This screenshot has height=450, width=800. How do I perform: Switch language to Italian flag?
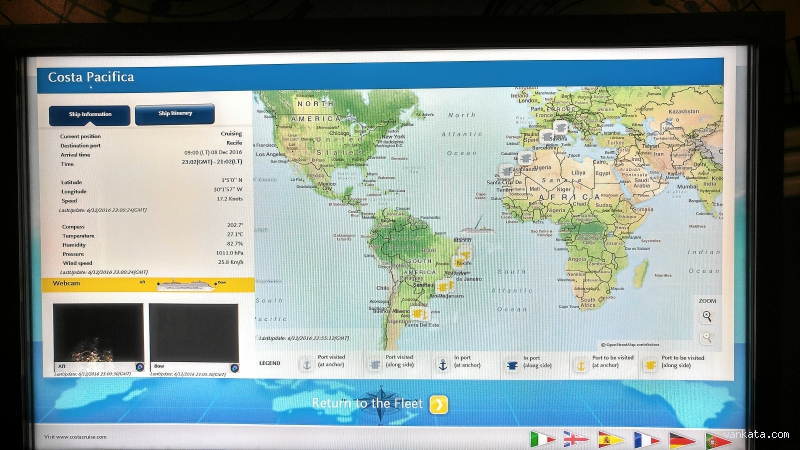coord(542,439)
